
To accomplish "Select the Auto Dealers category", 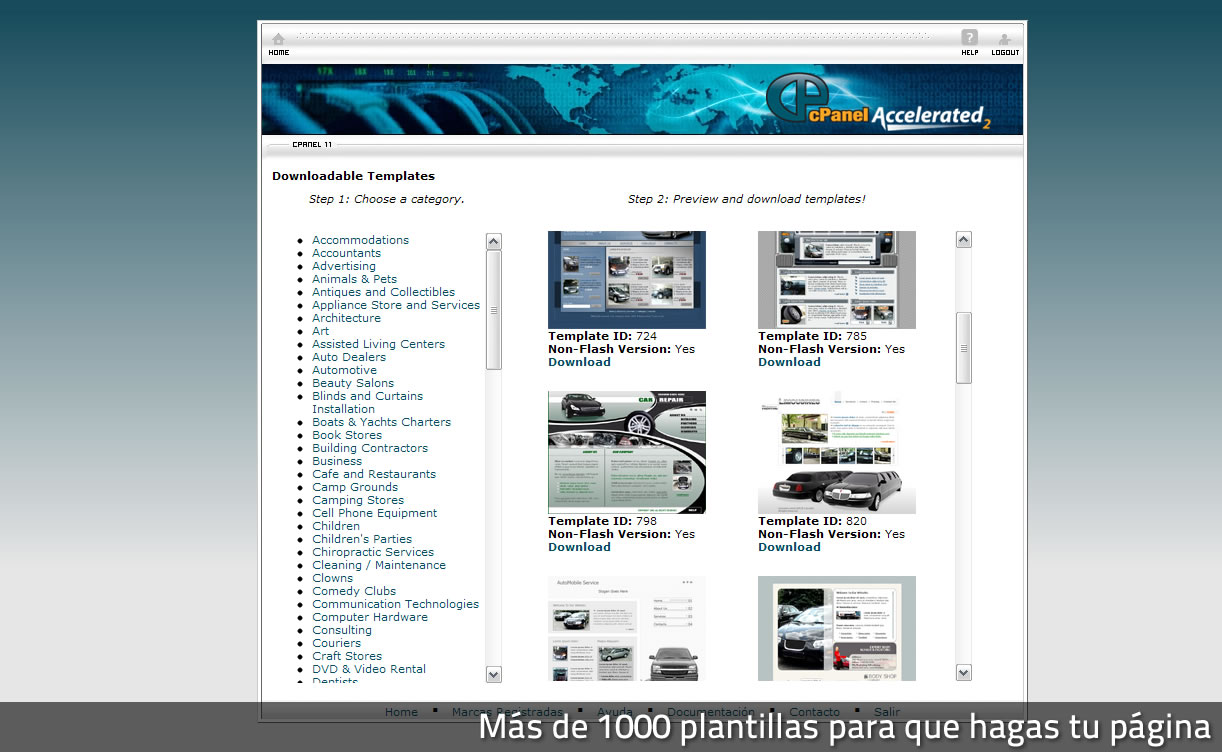I will [348, 357].
